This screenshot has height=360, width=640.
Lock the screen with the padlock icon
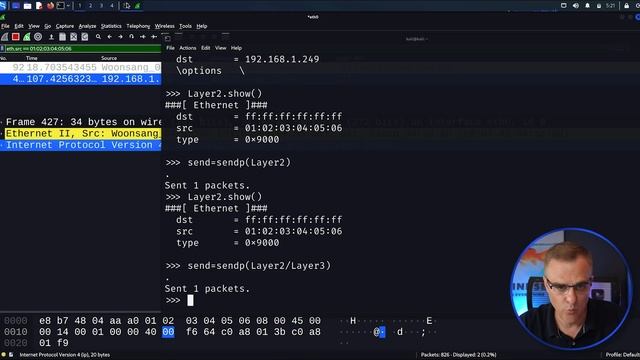[x=627, y=6]
